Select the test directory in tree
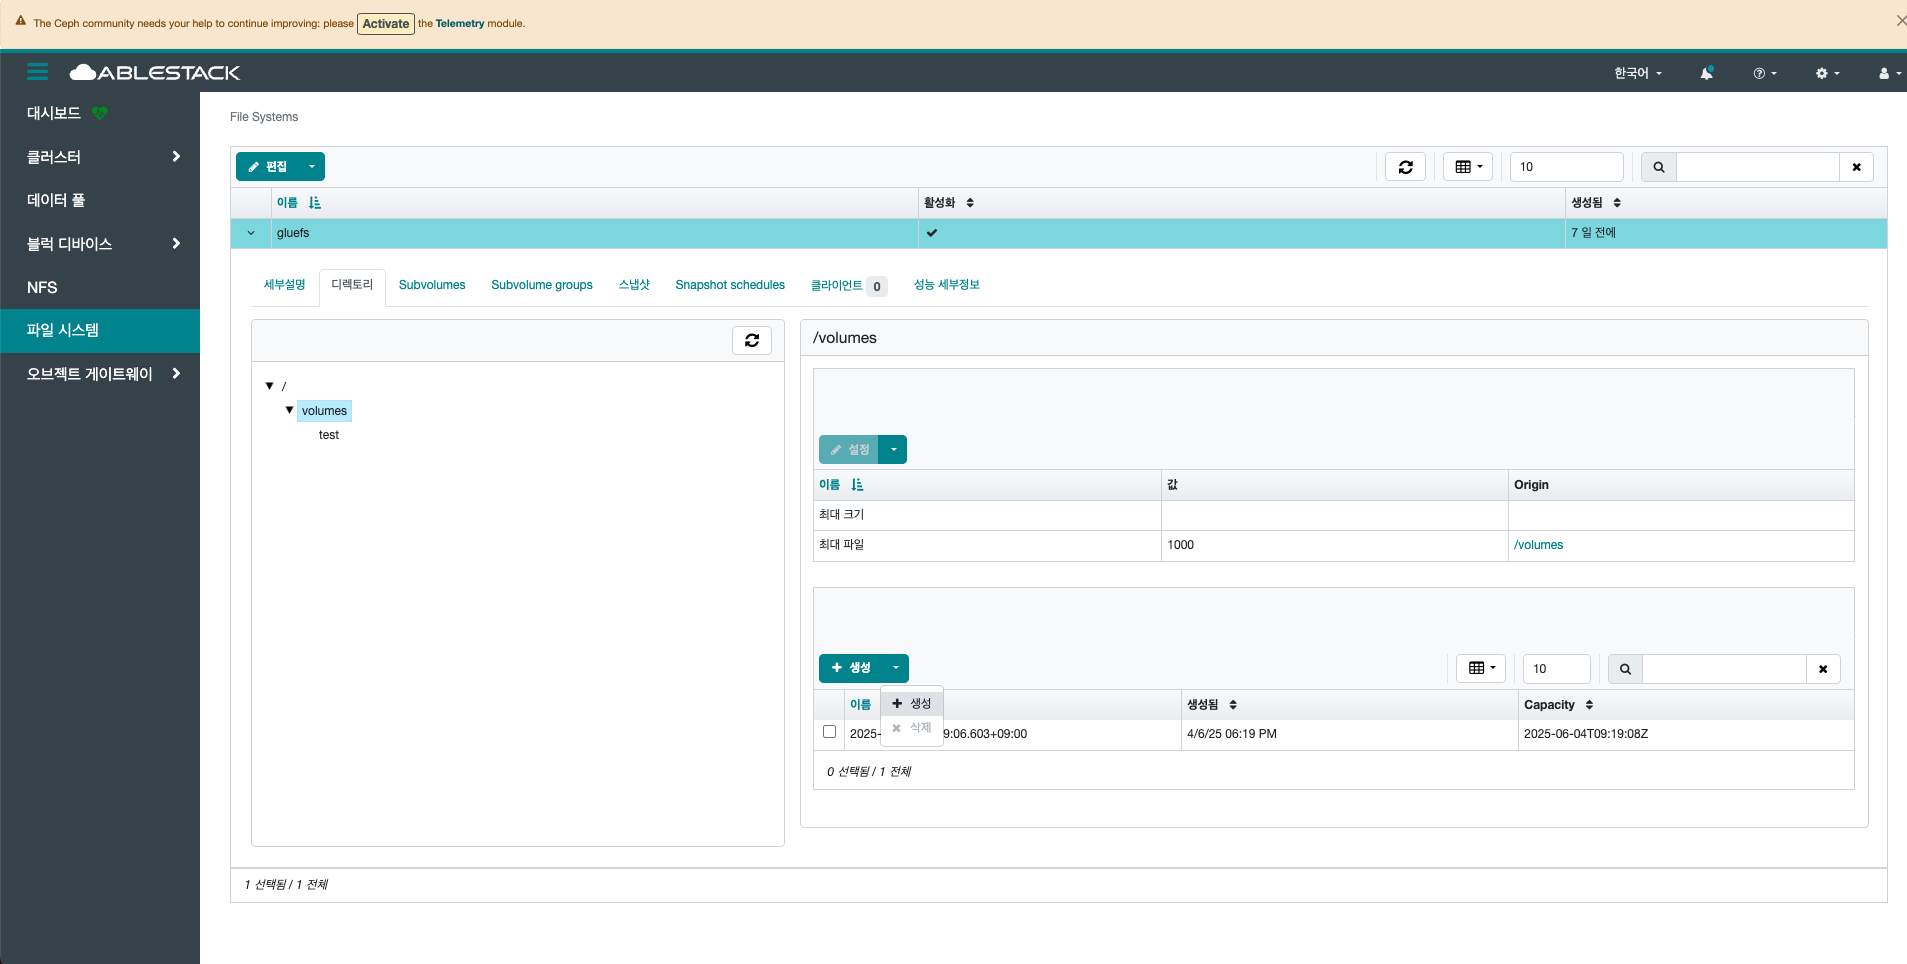This screenshot has width=1907, height=964. 329,435
